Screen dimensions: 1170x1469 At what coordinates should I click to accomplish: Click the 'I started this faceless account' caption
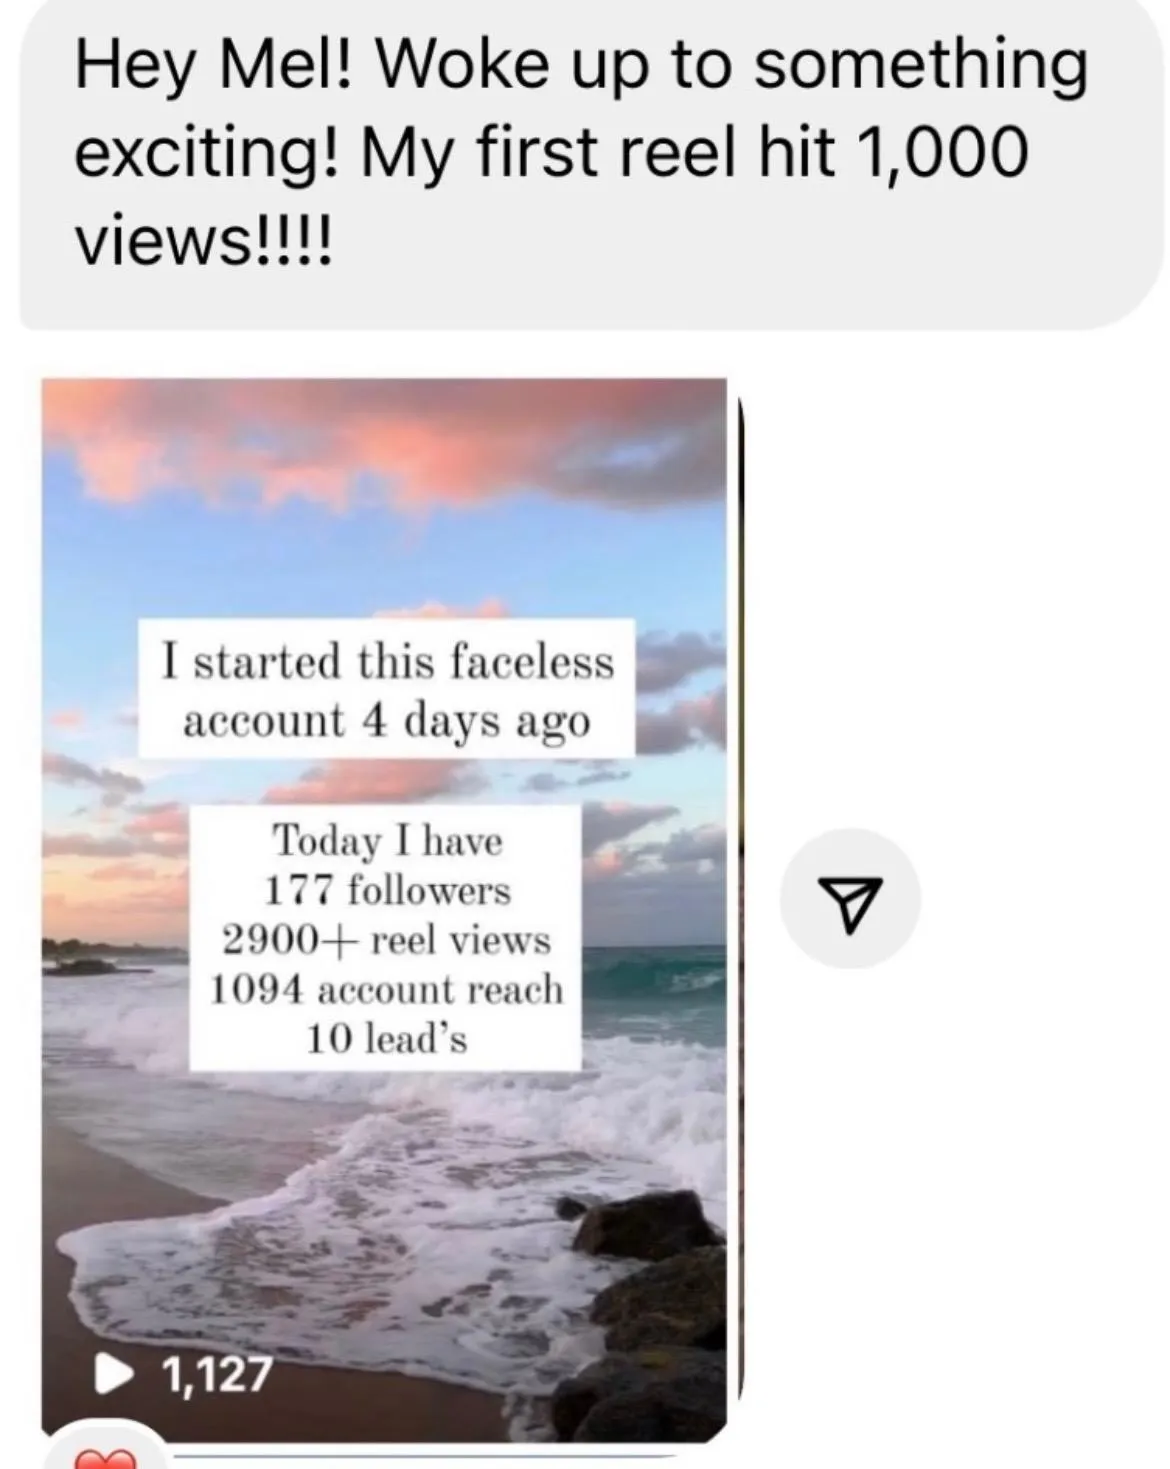click(389, 661)
